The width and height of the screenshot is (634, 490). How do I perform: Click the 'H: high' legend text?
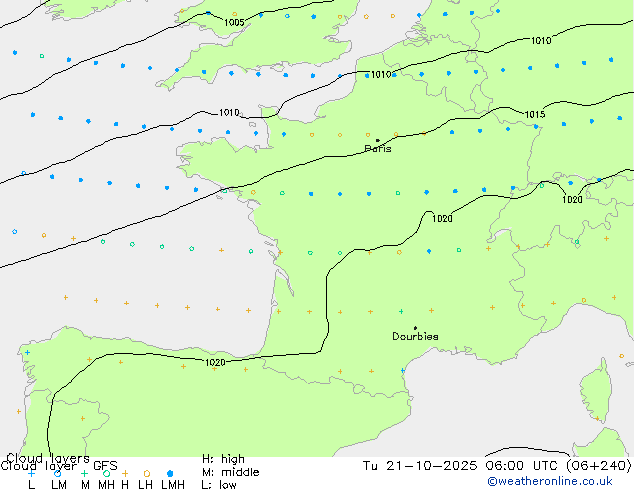pyautogui.click(x=223, y=459)
